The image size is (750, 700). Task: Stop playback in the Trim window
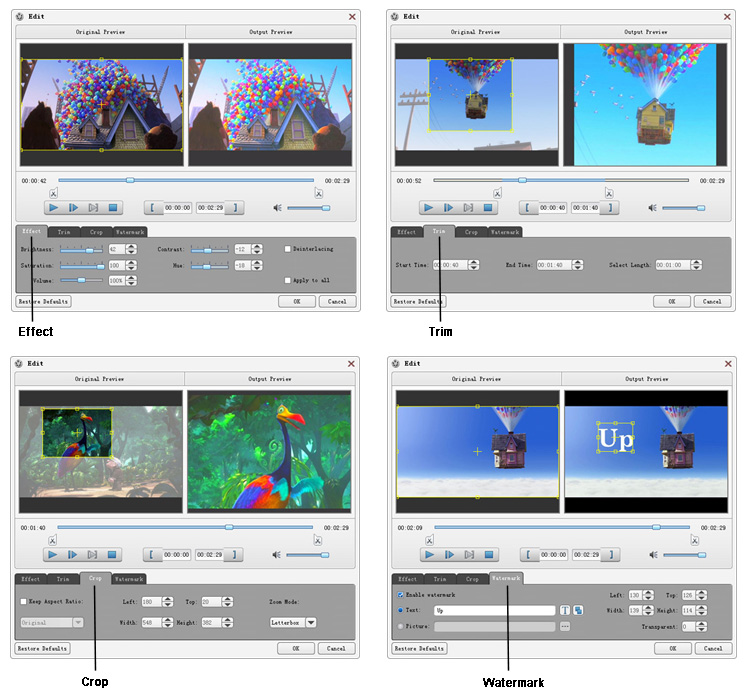click(x=488, y=208)
